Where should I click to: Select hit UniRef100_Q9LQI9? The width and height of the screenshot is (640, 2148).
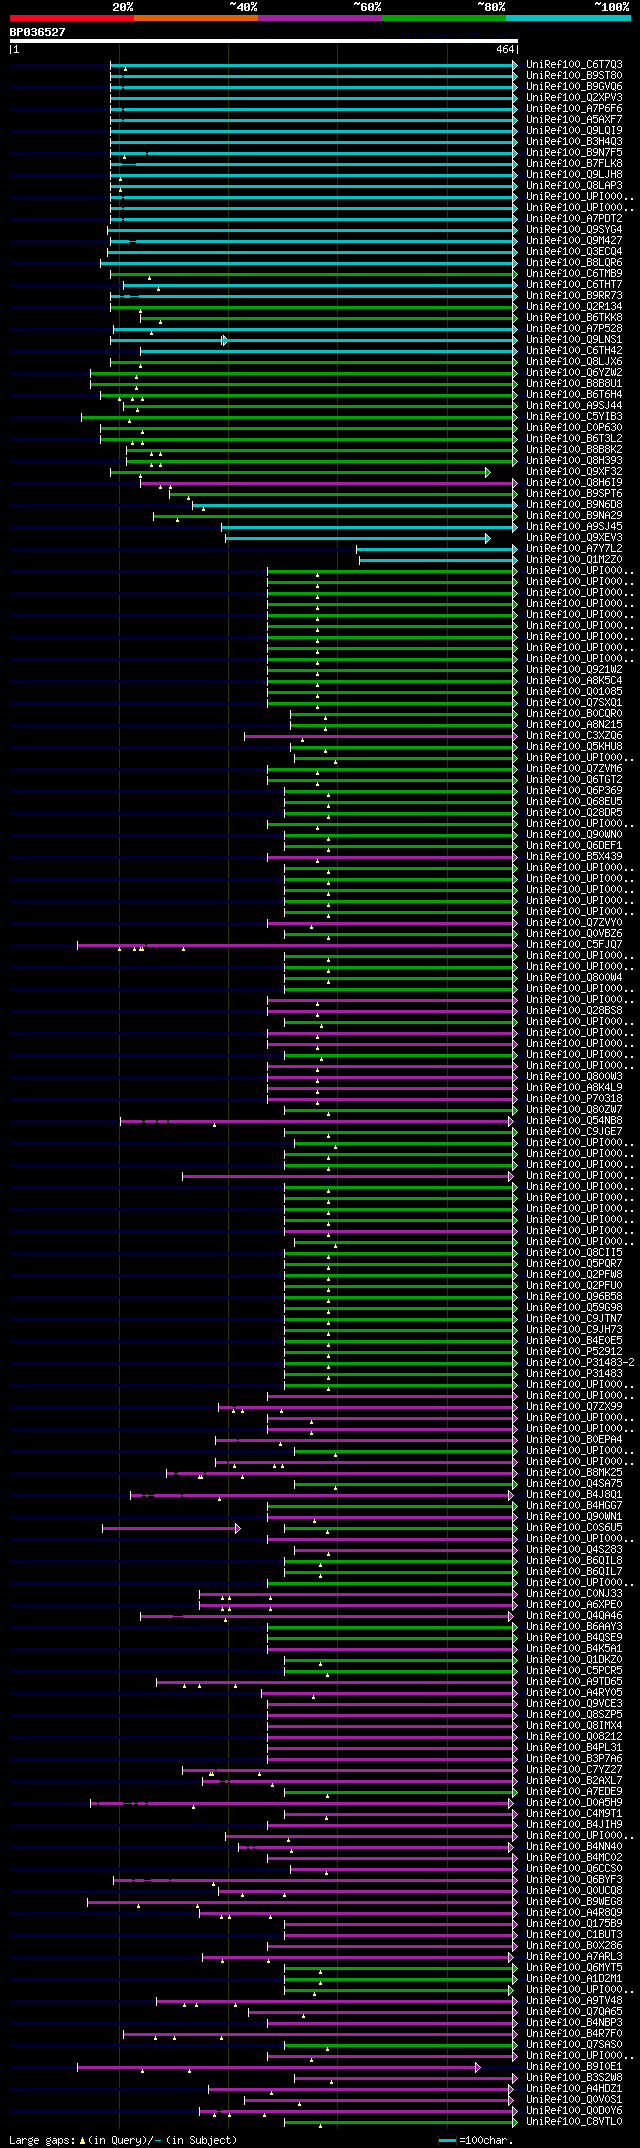pos(574,131)
